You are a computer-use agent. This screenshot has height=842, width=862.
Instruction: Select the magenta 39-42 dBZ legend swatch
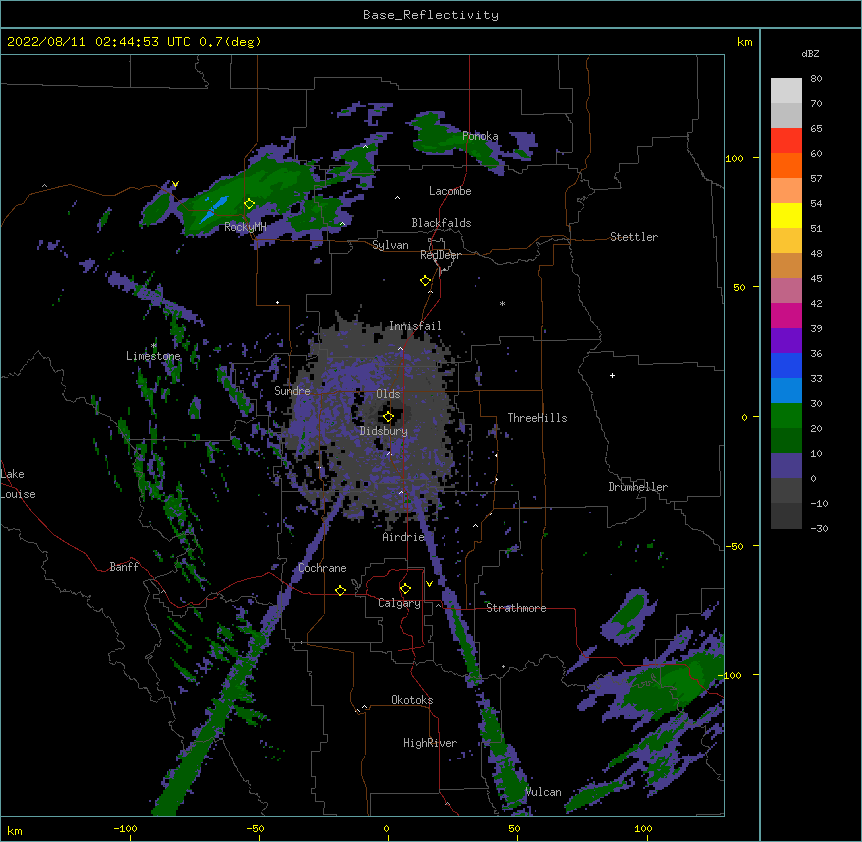(x=786, y=315)
